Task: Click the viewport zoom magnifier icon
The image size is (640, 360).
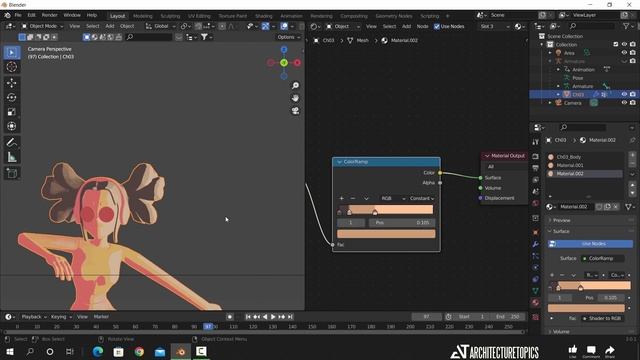Action: 295,85
